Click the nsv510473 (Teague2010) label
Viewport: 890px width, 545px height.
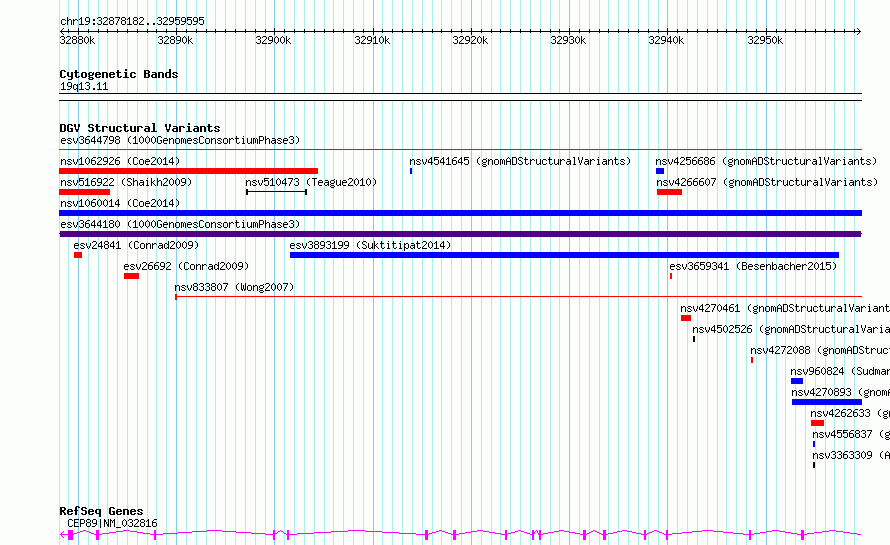[x=311, y=182]
